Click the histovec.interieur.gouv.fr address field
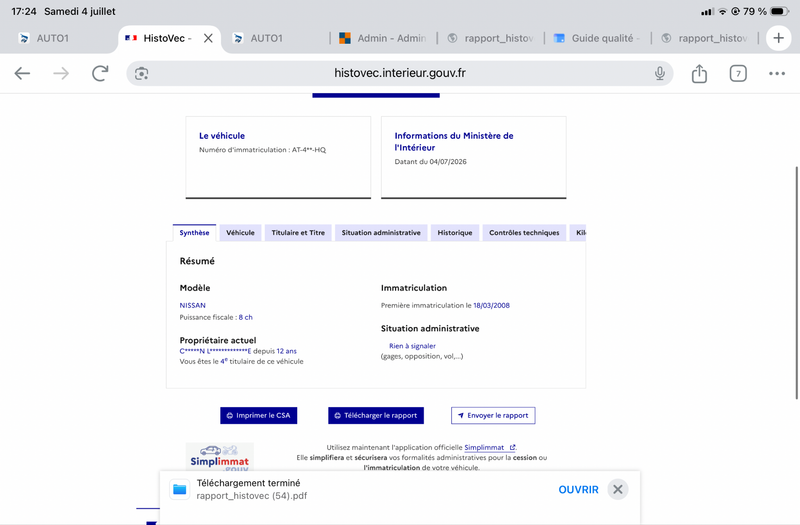The width and height of the screenshot is (800, 525). [399, 73]
